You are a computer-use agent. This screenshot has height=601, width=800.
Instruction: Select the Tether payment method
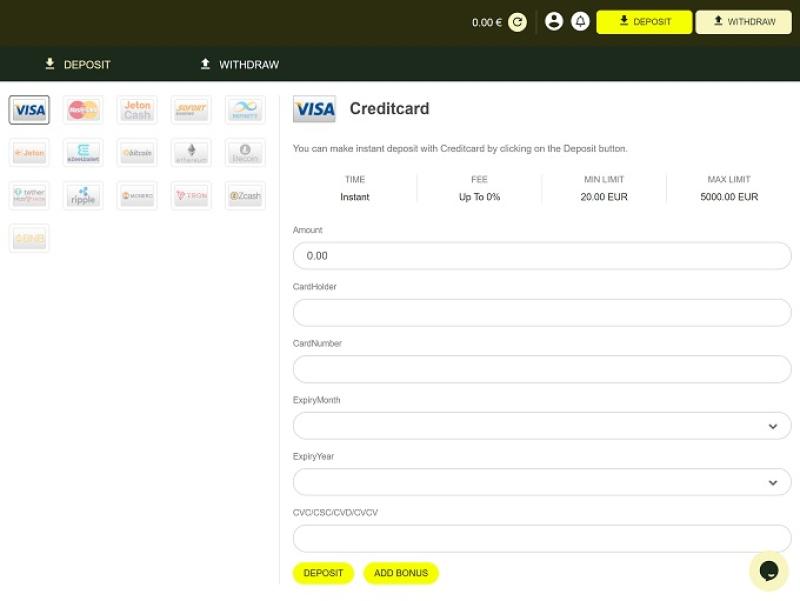[29, 196]
